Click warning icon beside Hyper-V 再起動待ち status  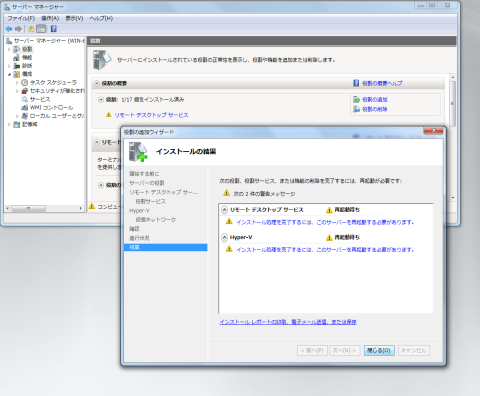[329, 237]
